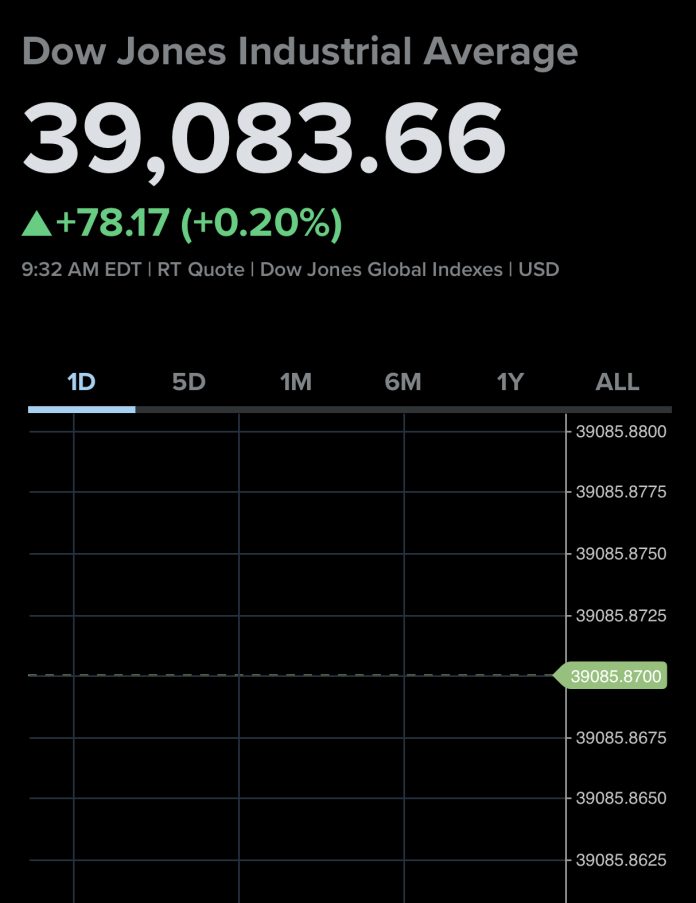
Task: Show the 1M chart range
Action: (296, 382)
